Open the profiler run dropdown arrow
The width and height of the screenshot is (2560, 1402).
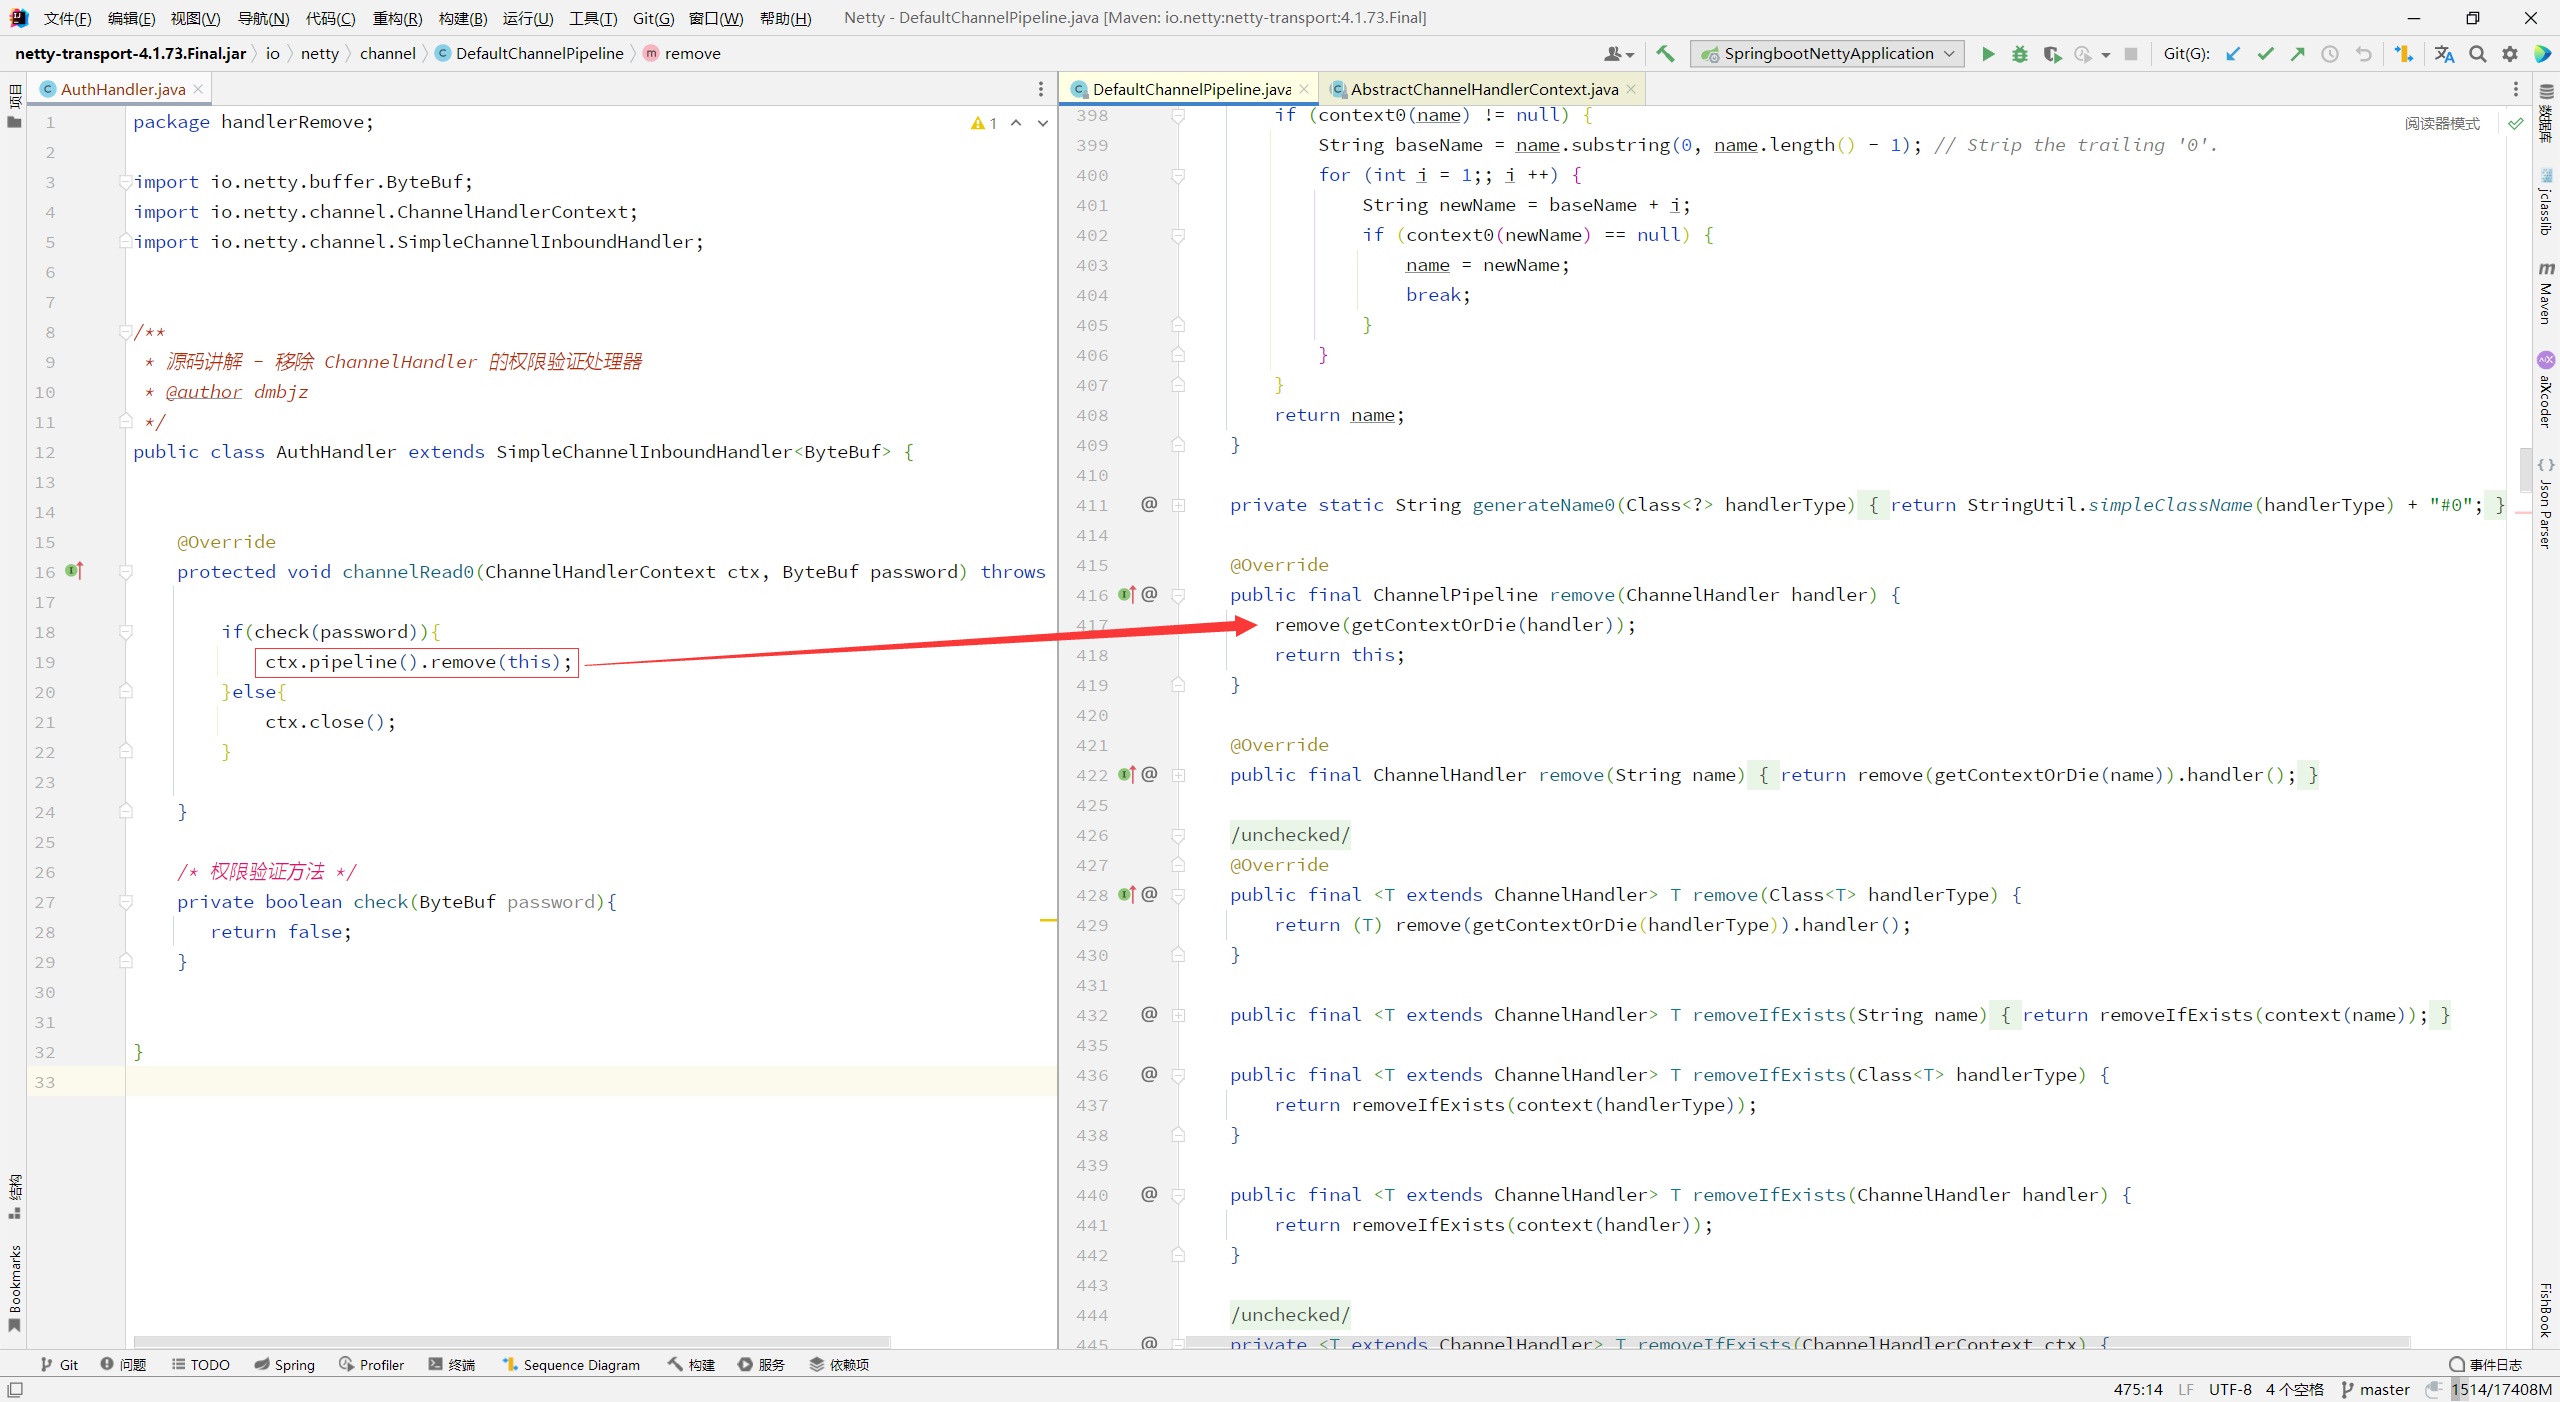click(2106, 55)
